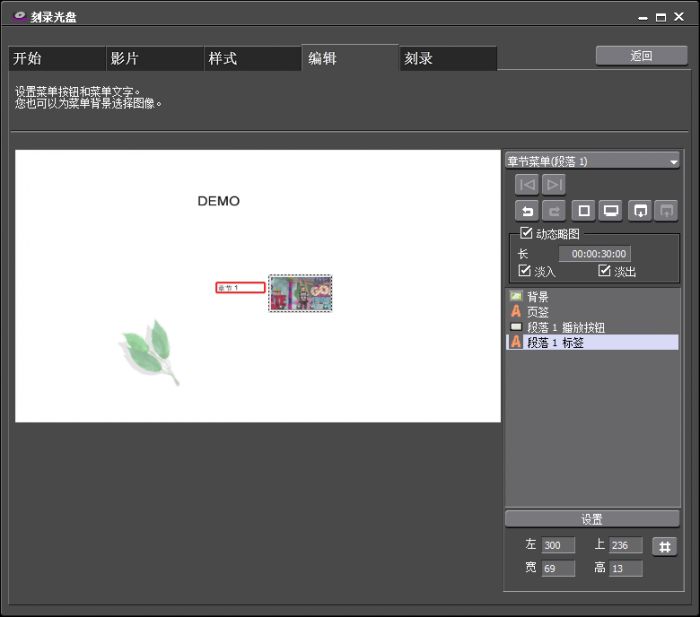Uncheck the 淡入 fade-in checkbox
This screenshot has height=617, width=700.
point(525,271)
